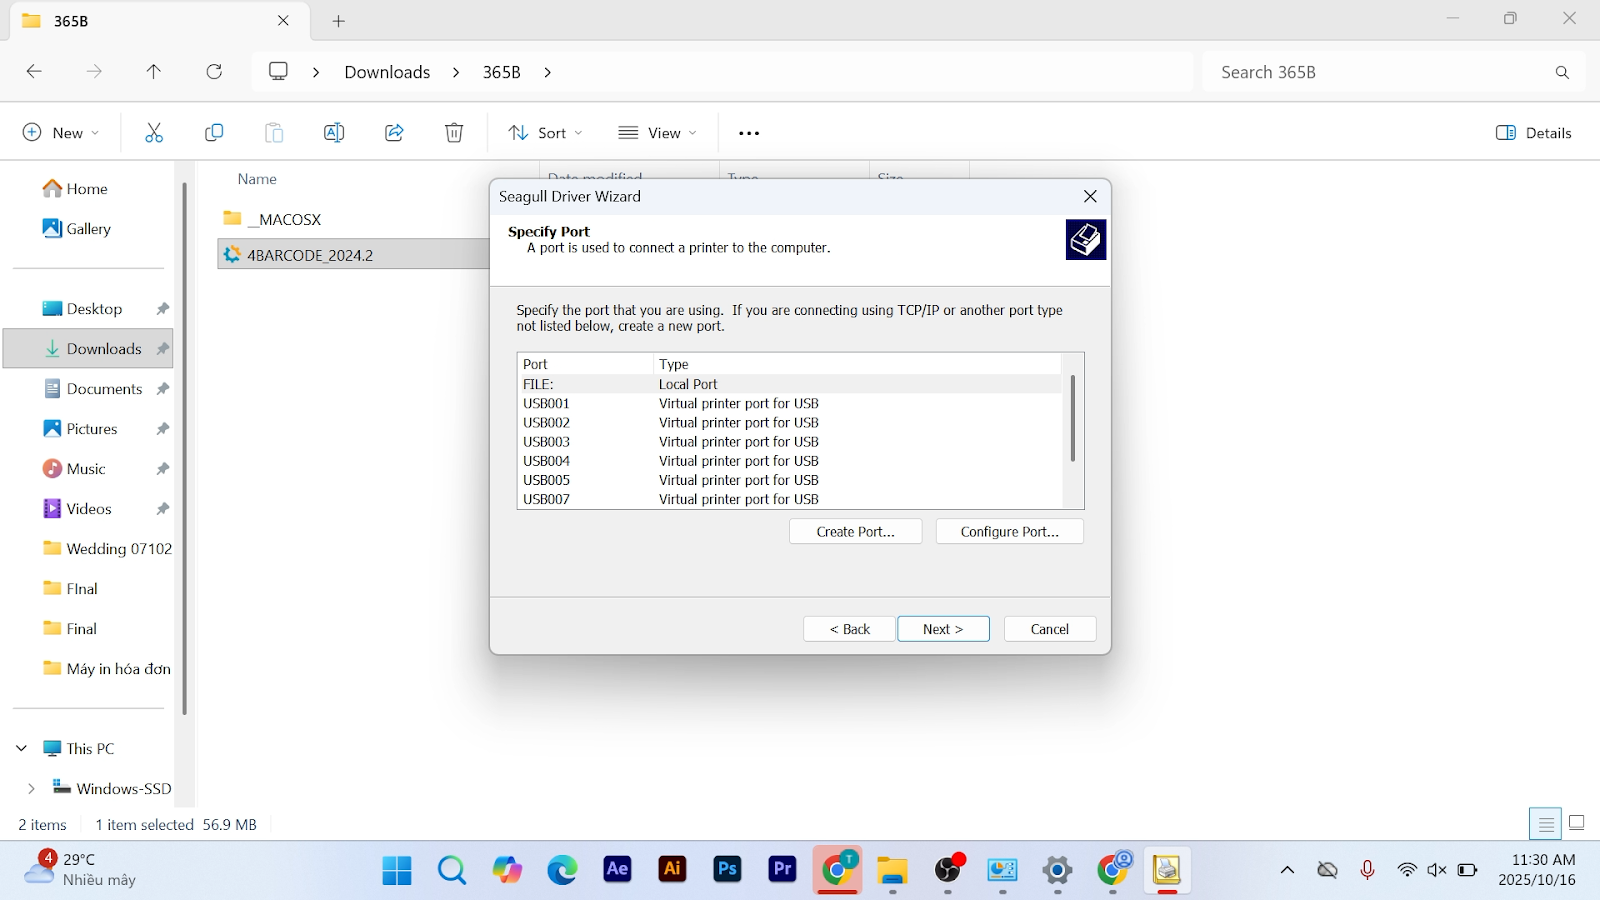Launch Adobe Photoshop from the taskbar

click(x=727, y=870)
